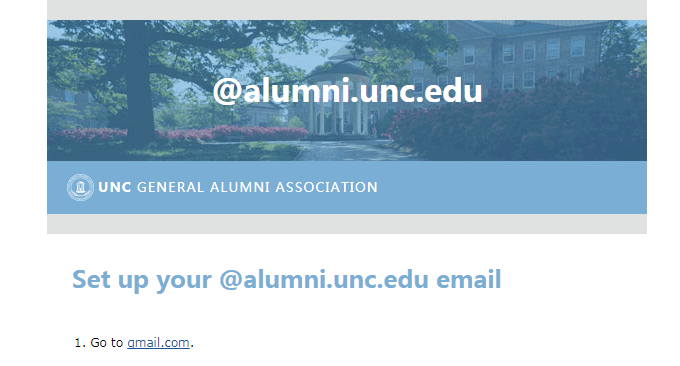Open the gmail.com link
Image resolution: width=680 pixels, height=366 pixels.
click(x=158, y=343)
